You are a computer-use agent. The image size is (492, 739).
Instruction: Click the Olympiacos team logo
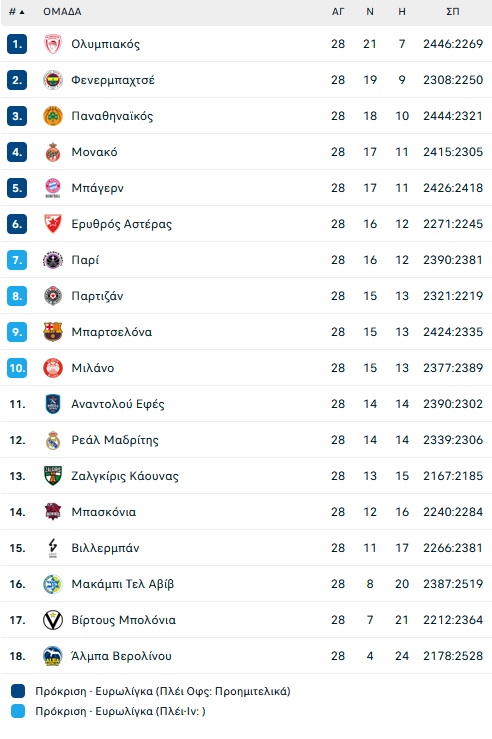(53, 44)
